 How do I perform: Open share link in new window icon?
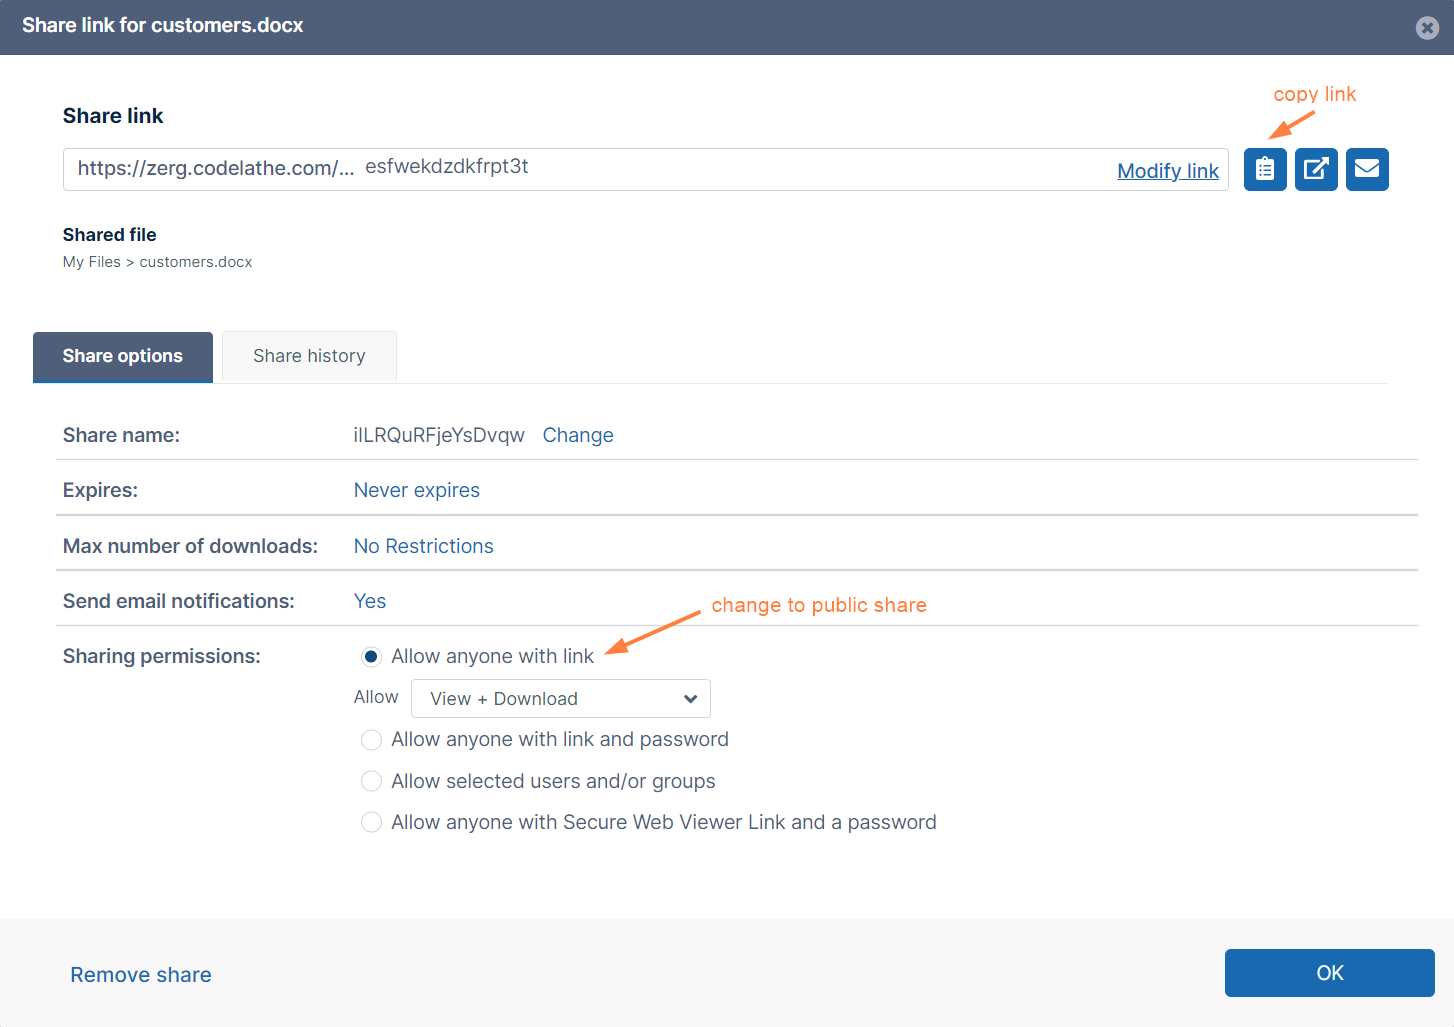pos(1316,169)
